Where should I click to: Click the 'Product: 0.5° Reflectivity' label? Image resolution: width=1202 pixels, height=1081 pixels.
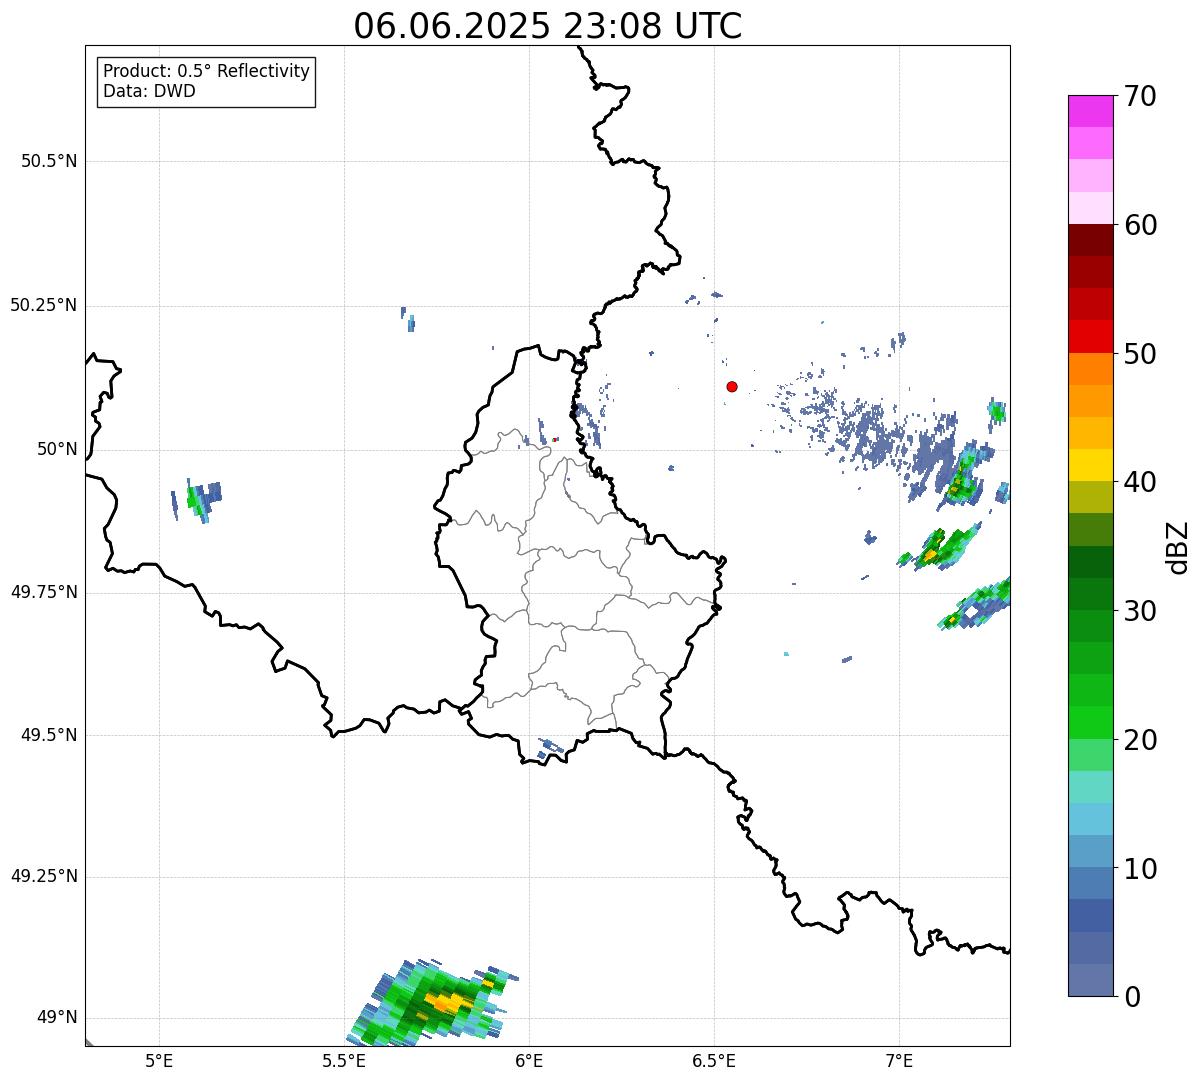(x=206, y=72)
